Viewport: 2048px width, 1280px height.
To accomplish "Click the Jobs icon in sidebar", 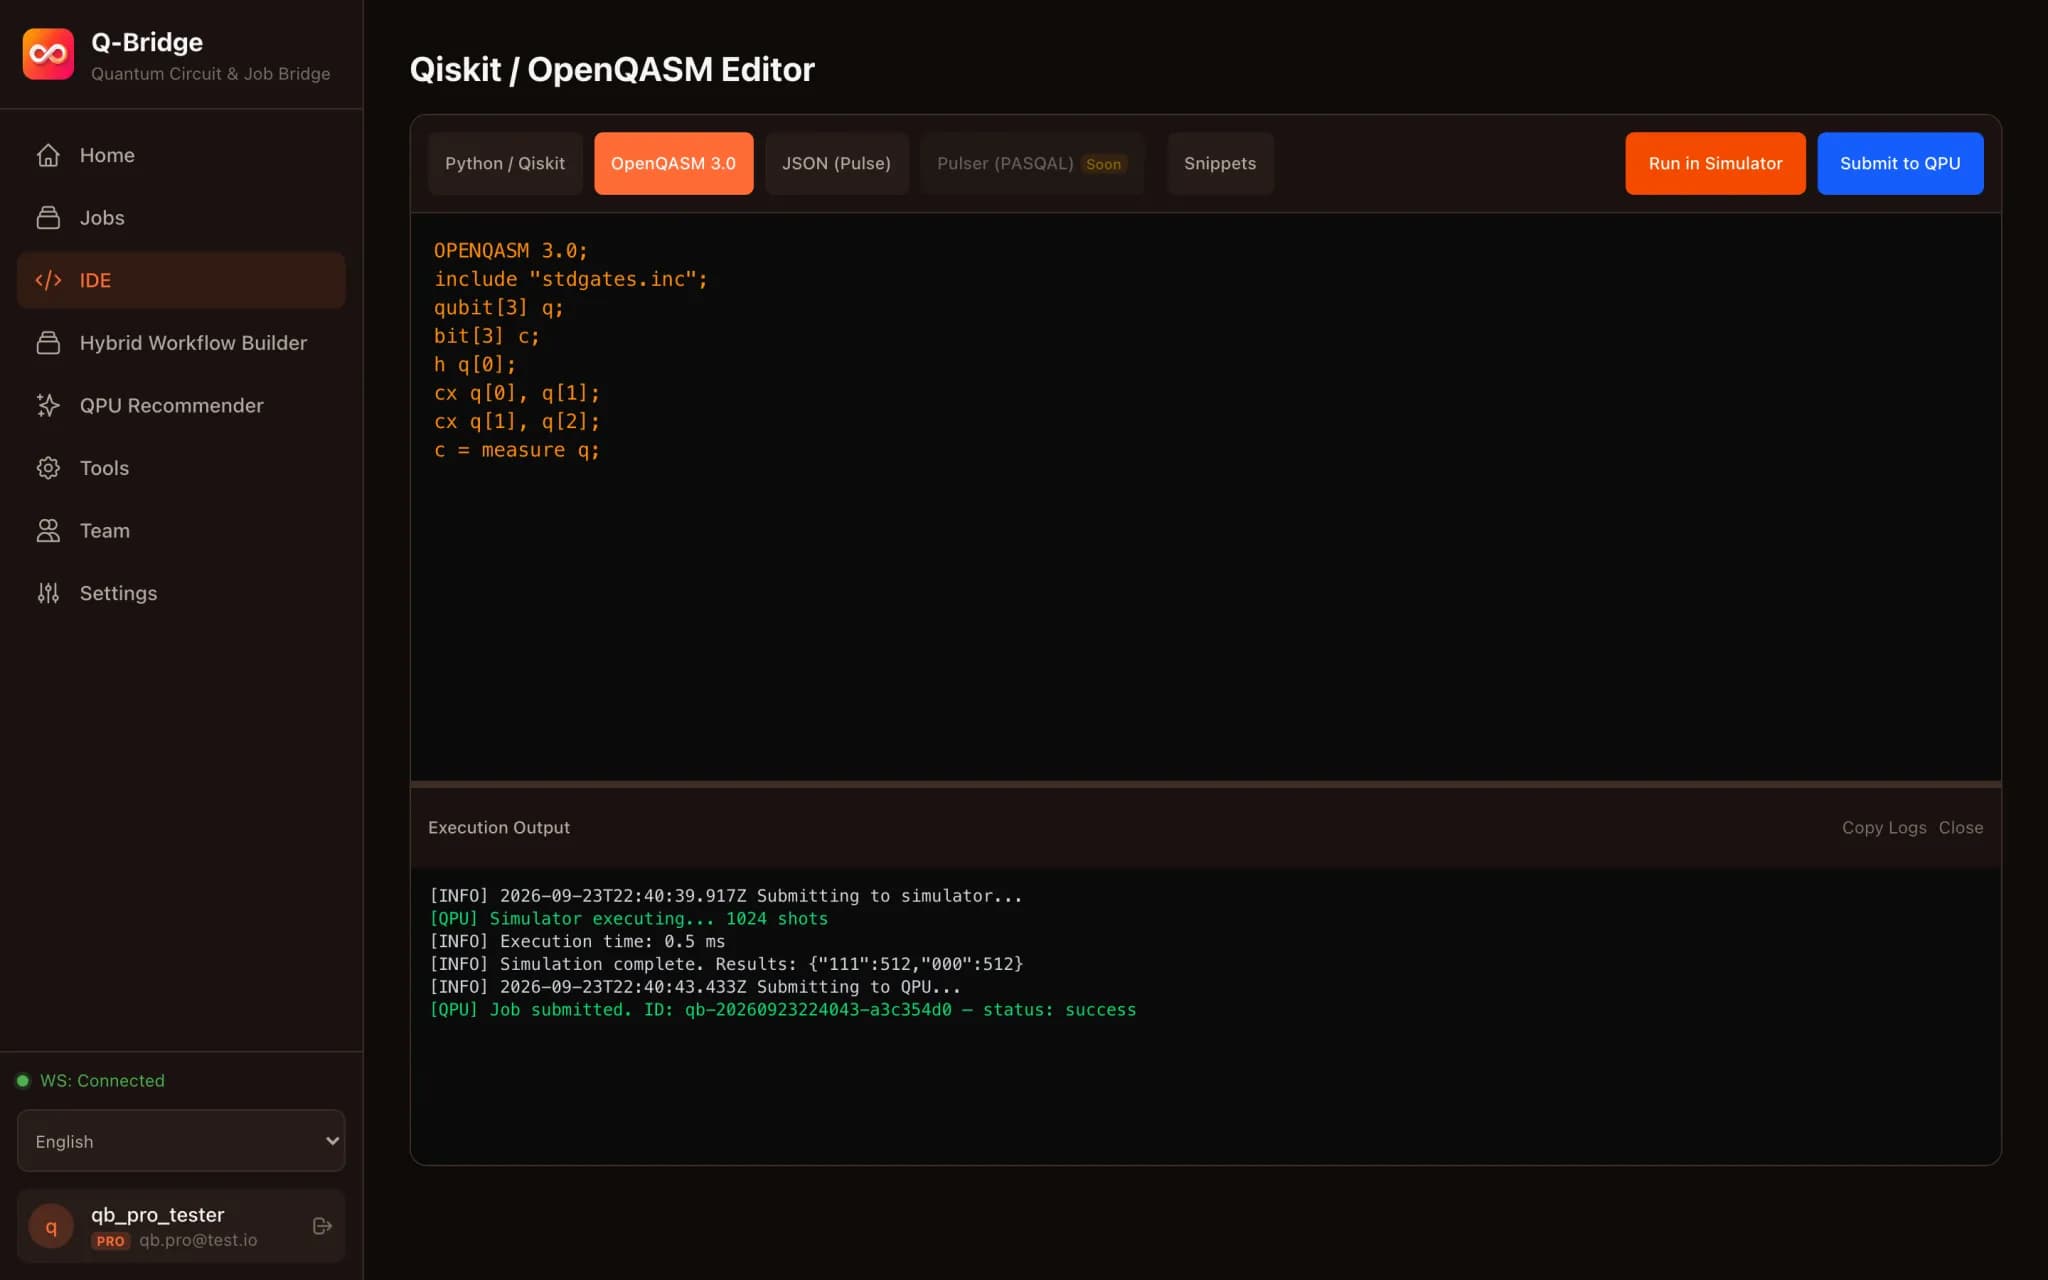I will pyautogui.click(x=48, y=218).
